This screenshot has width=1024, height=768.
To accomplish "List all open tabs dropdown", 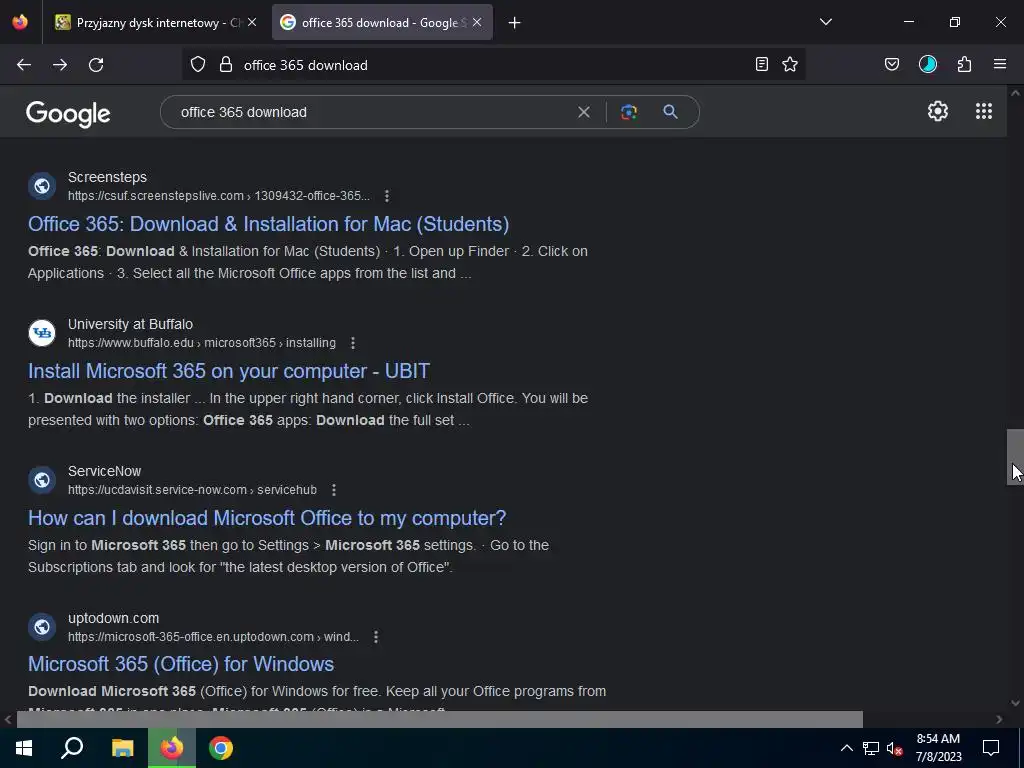I will click(x=826, y=22).
